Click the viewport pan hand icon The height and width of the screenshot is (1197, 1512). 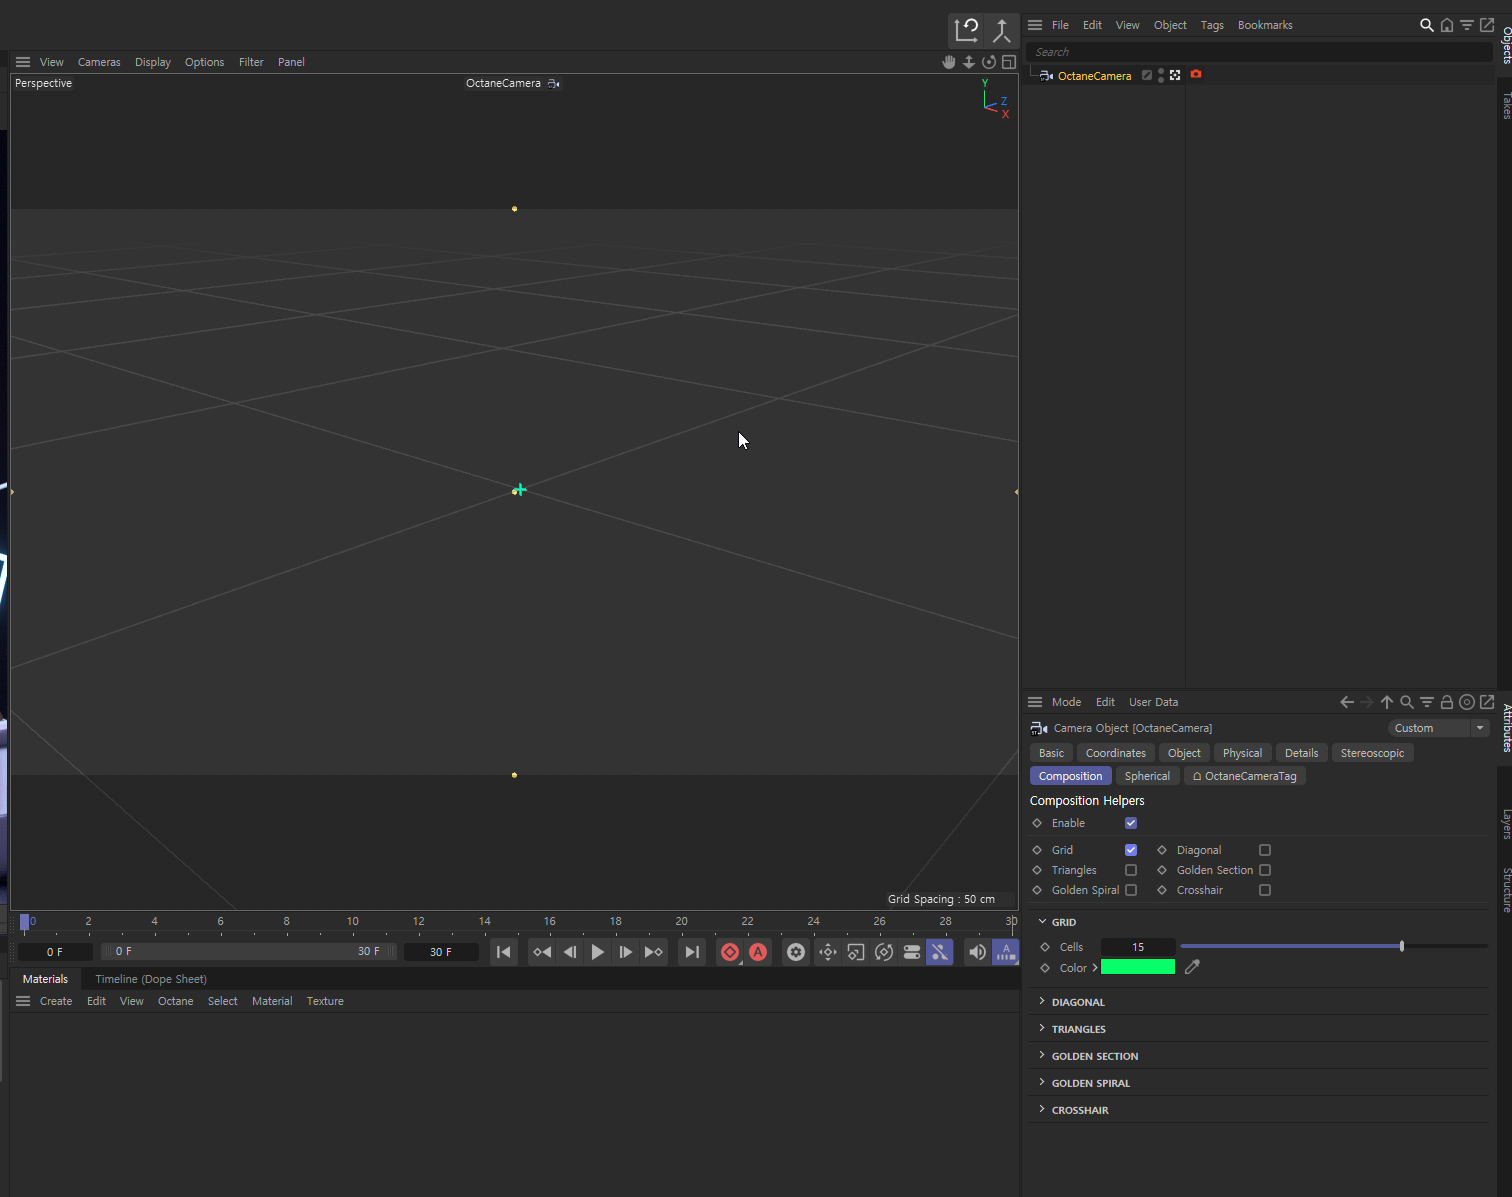click(949, 62)
